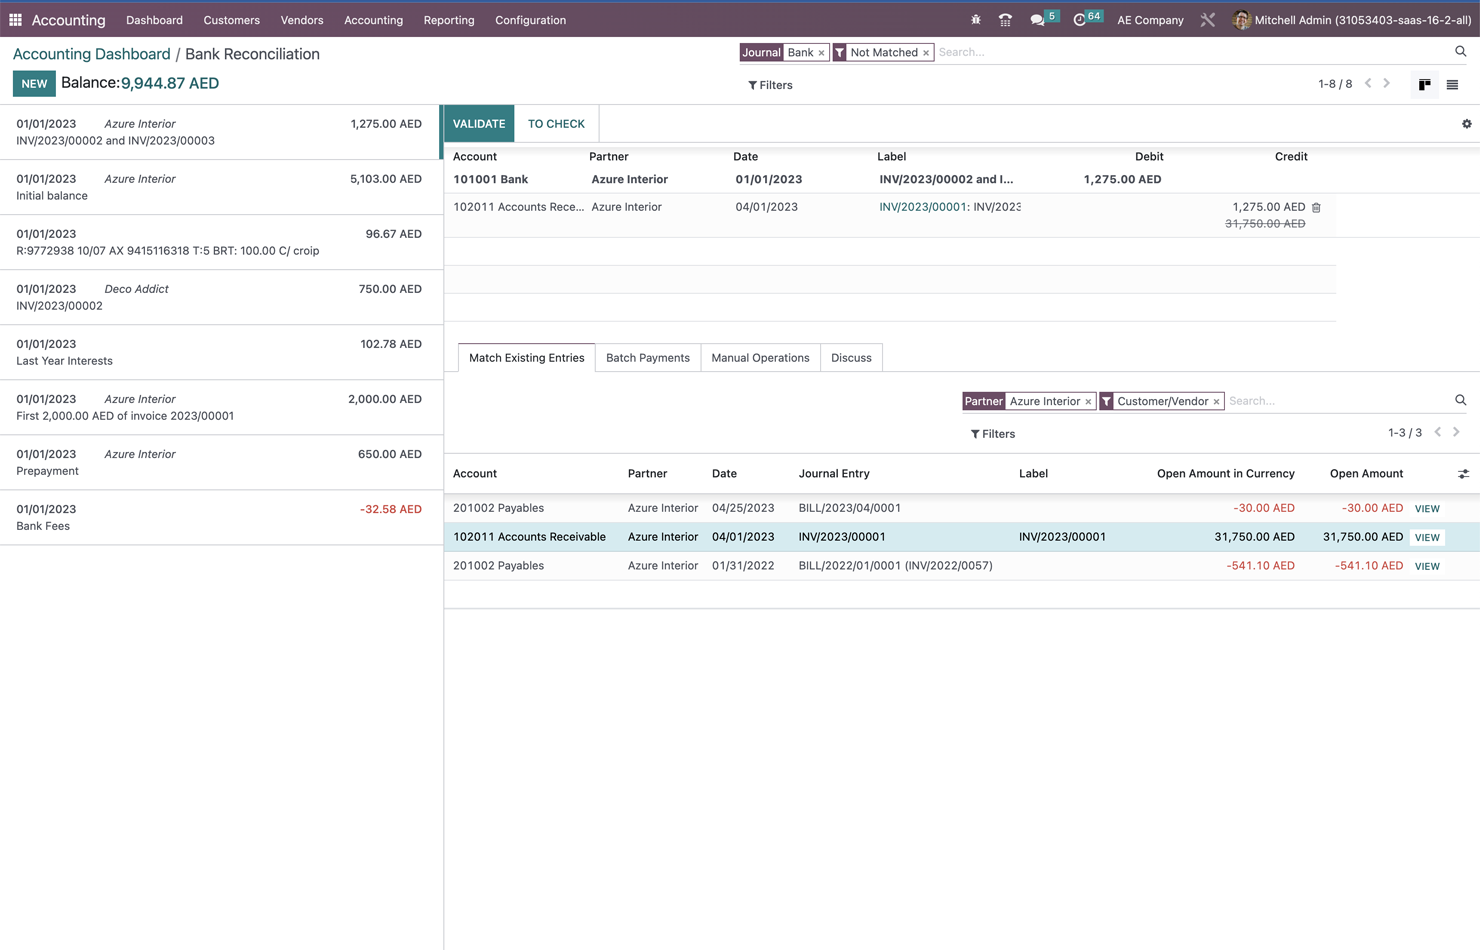
Task: Remove the Not Matched filter chip
Action: (x=926, y=52)
